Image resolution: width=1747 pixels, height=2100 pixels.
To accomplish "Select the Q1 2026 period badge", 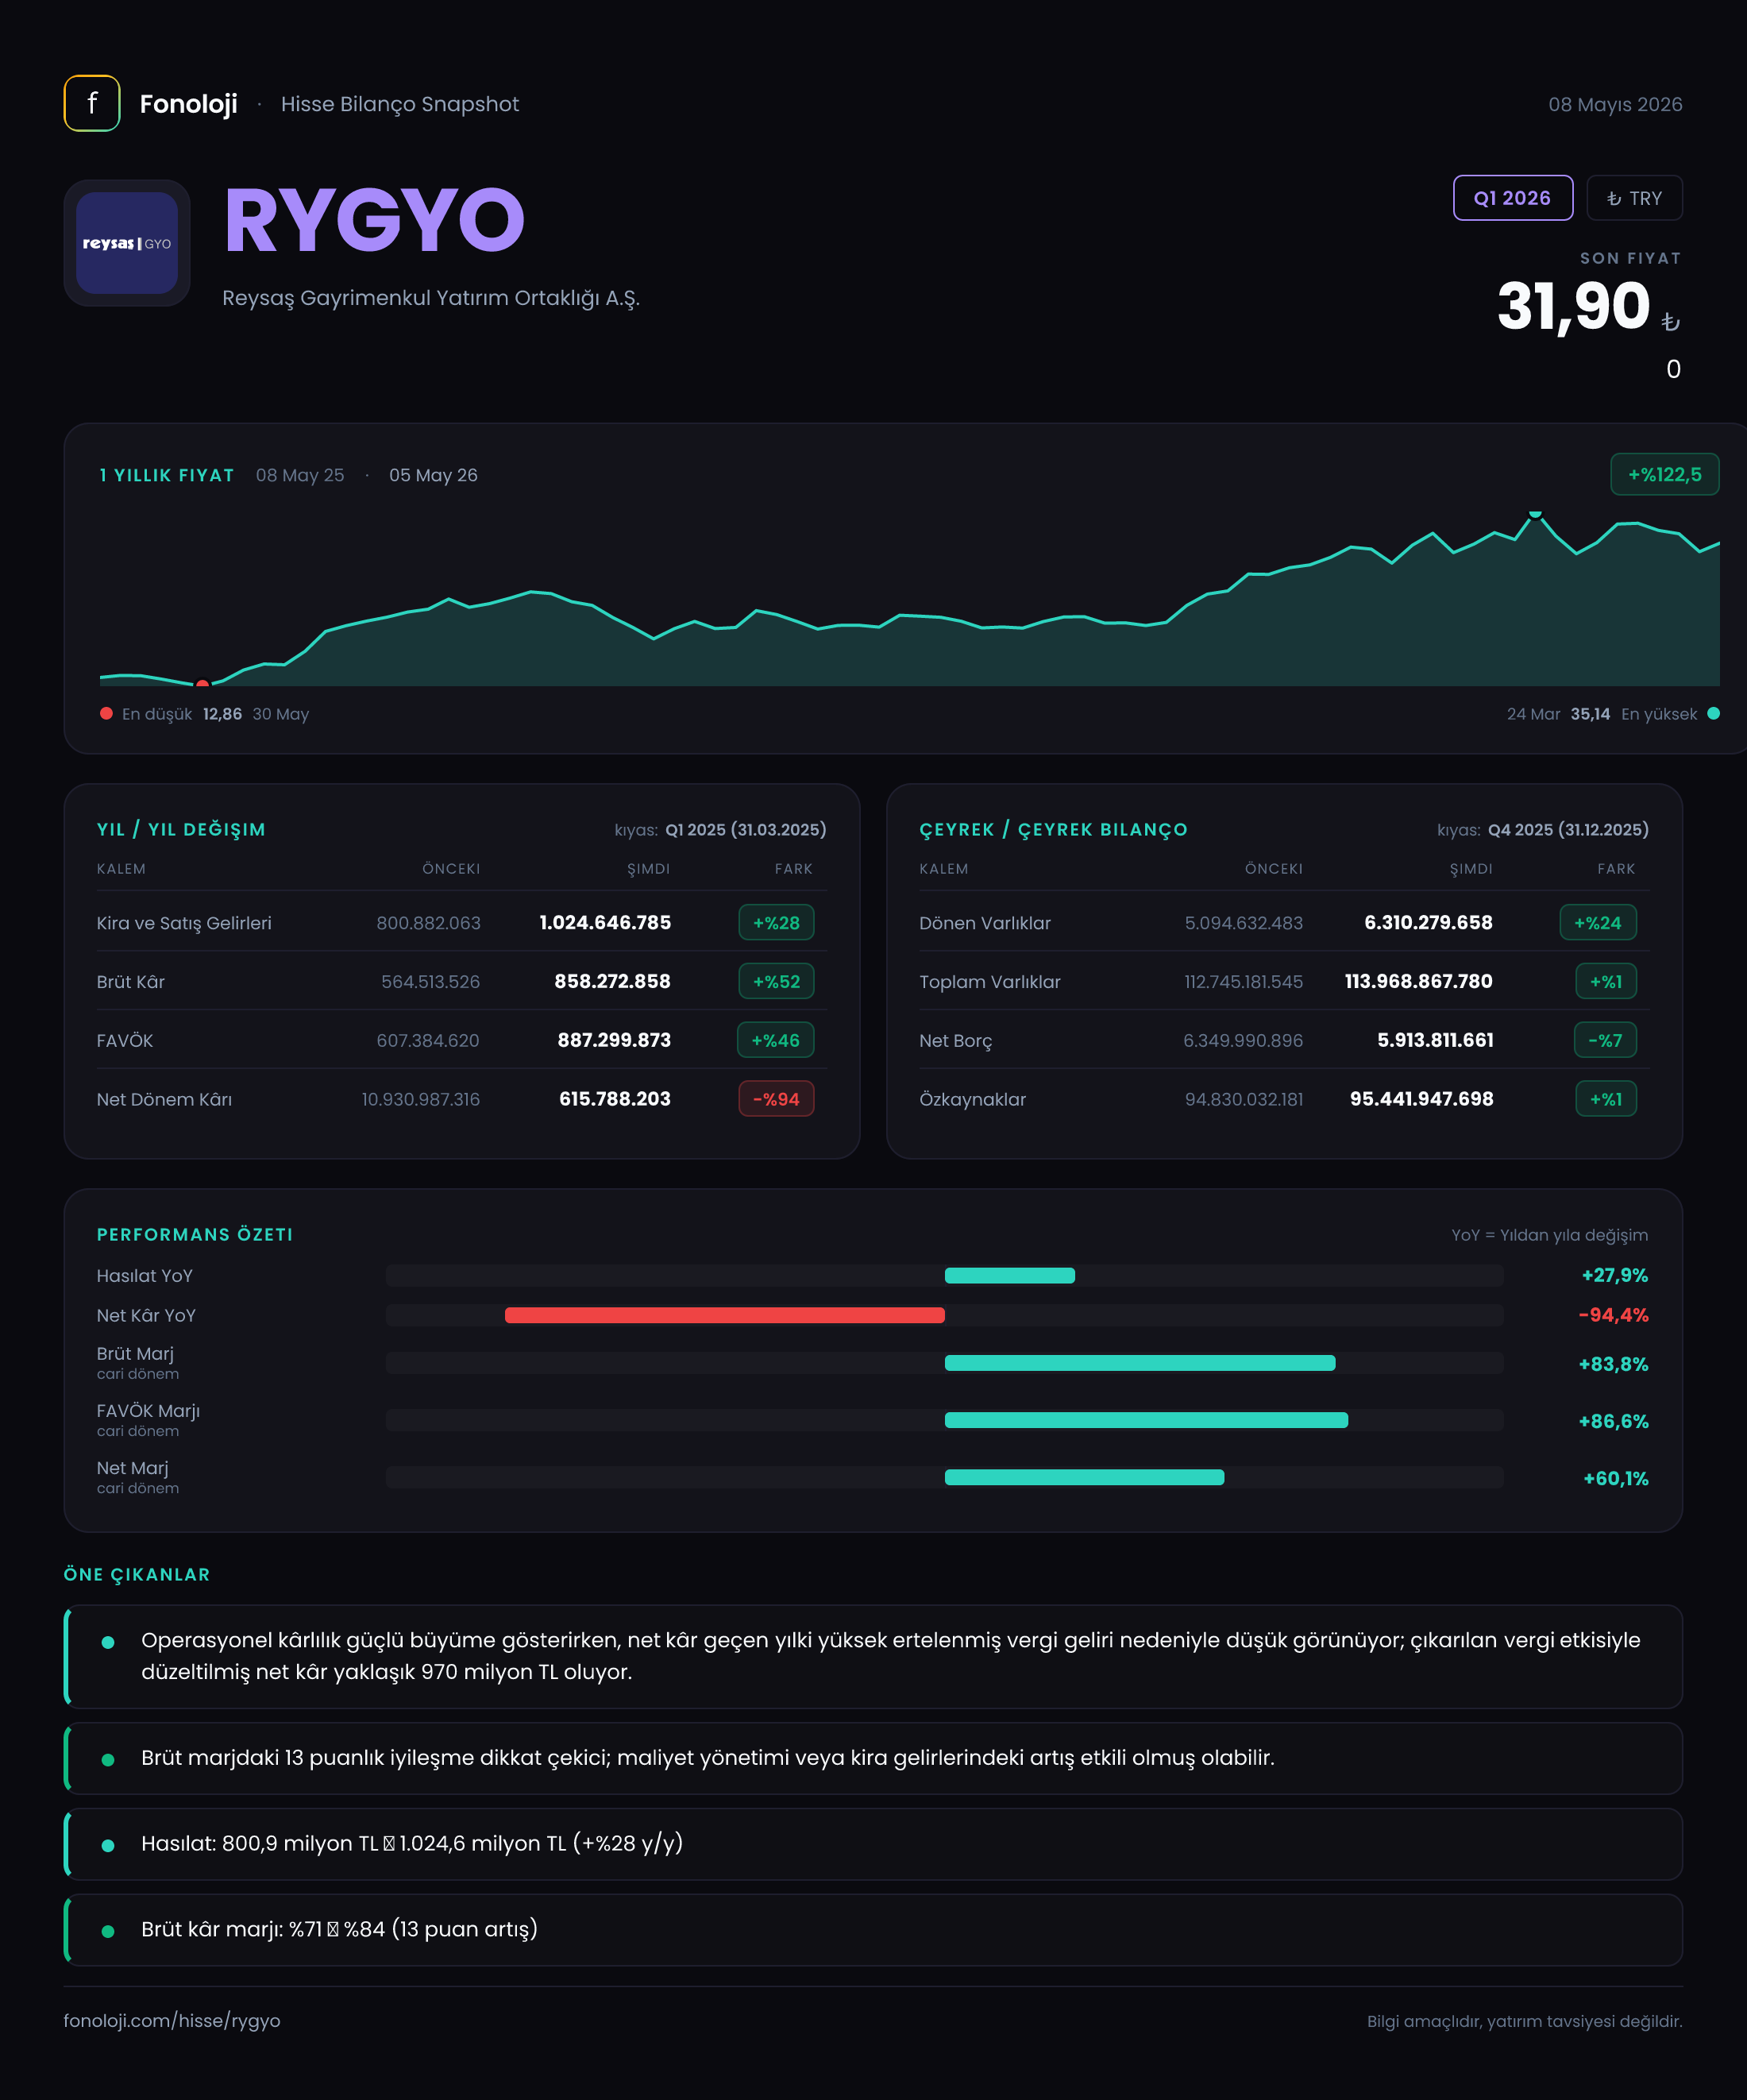I will tap(1512, 198).
